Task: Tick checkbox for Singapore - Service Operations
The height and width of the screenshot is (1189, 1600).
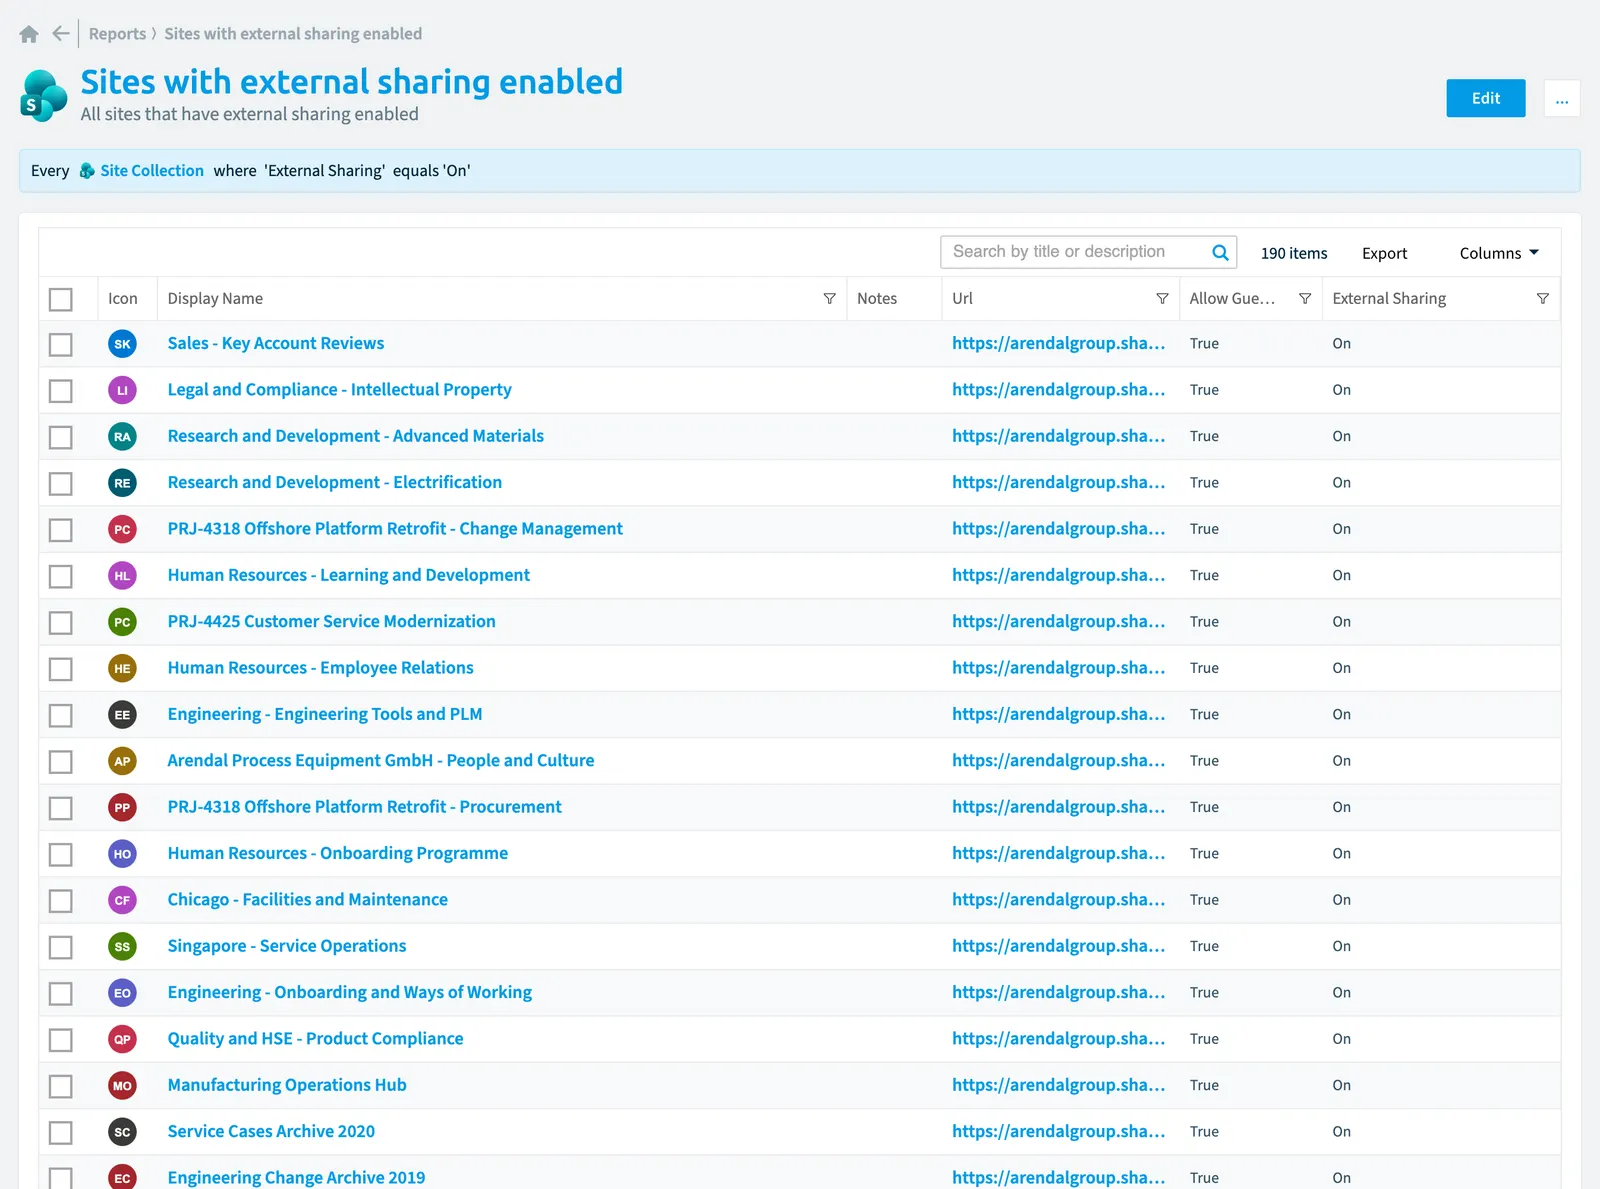Action: 61,947
